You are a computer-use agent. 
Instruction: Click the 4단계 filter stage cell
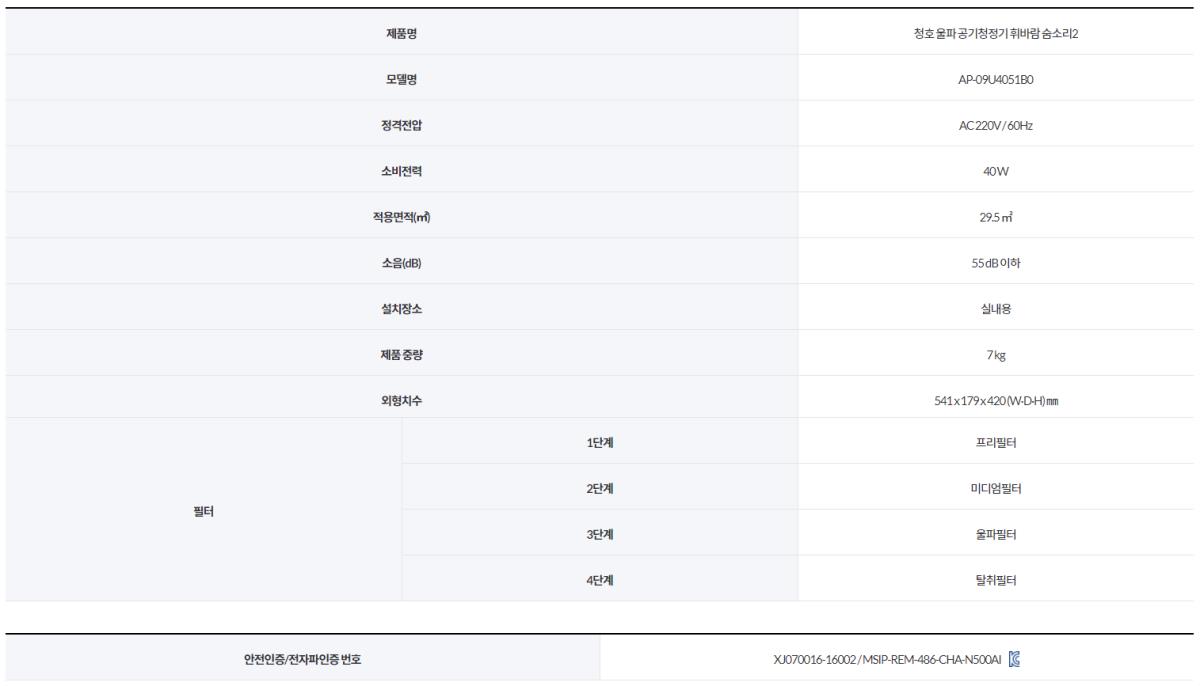click(x=599, y=580)
